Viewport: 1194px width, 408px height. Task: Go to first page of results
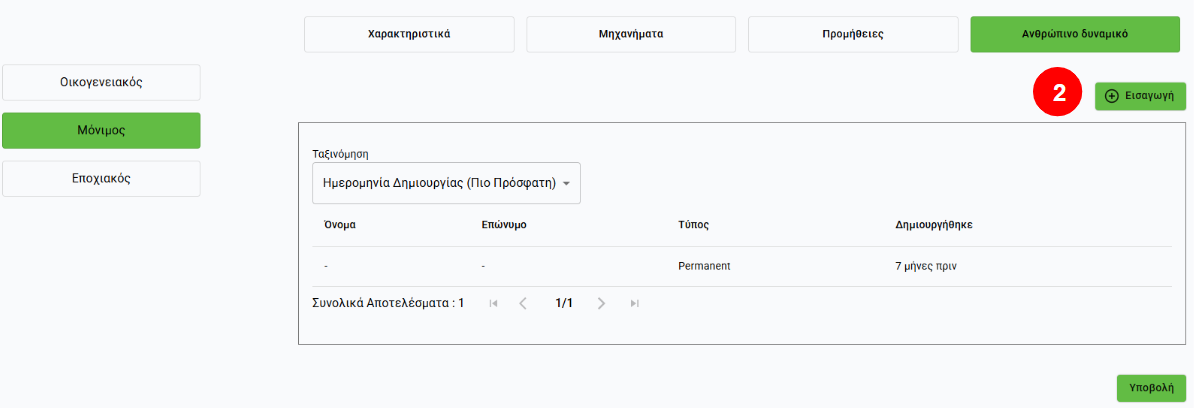click(x=493, y=303)
